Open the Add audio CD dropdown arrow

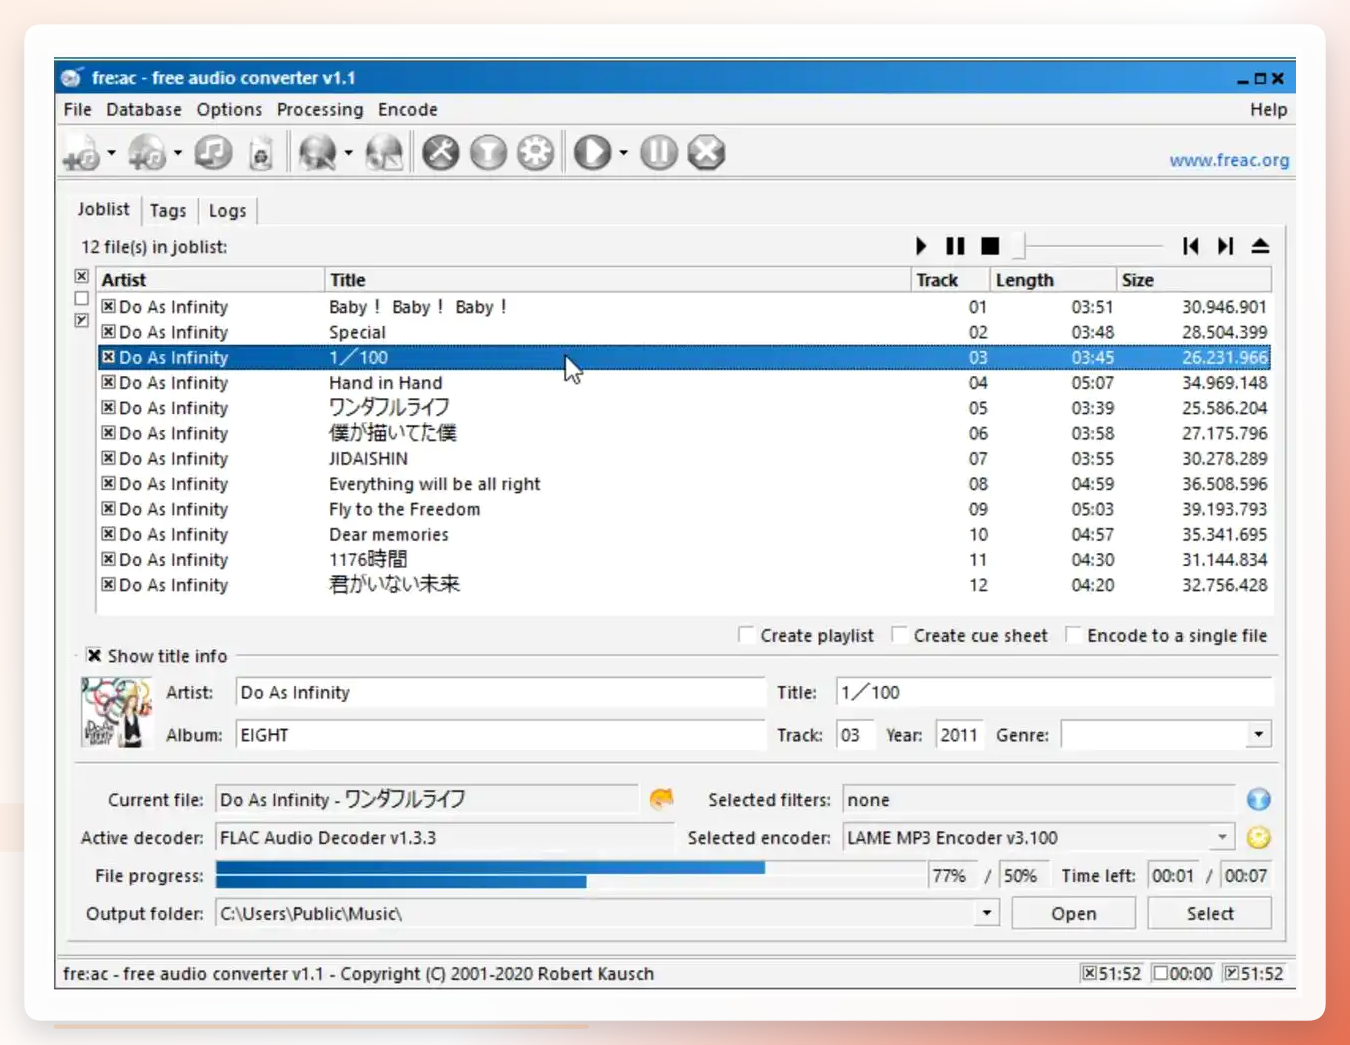pyautogui.click(x=177, y=153)
